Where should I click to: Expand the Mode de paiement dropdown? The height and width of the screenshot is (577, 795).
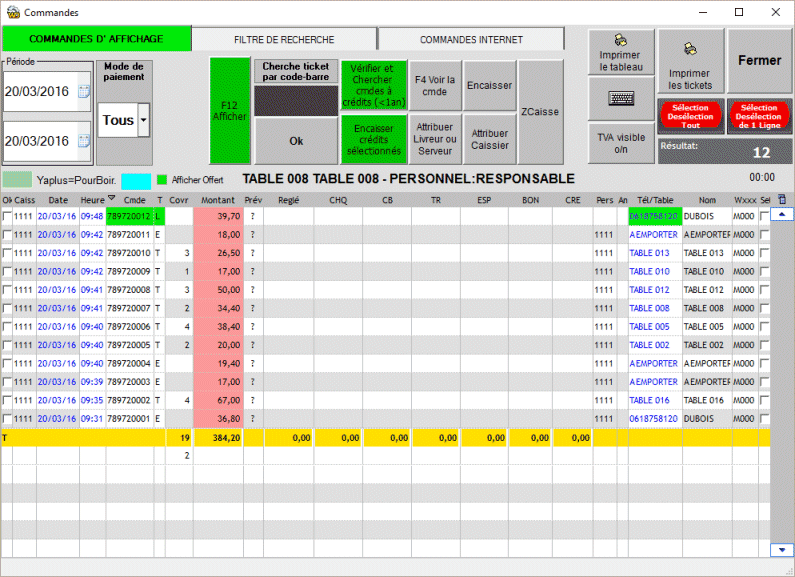point(144,121)
